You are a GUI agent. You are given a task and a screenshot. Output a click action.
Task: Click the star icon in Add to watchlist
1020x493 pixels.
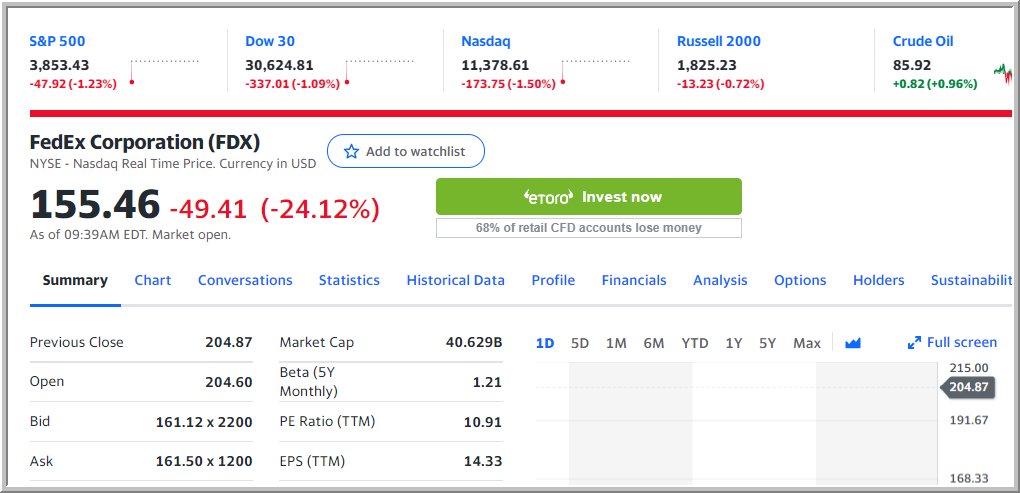click(351, 152)
